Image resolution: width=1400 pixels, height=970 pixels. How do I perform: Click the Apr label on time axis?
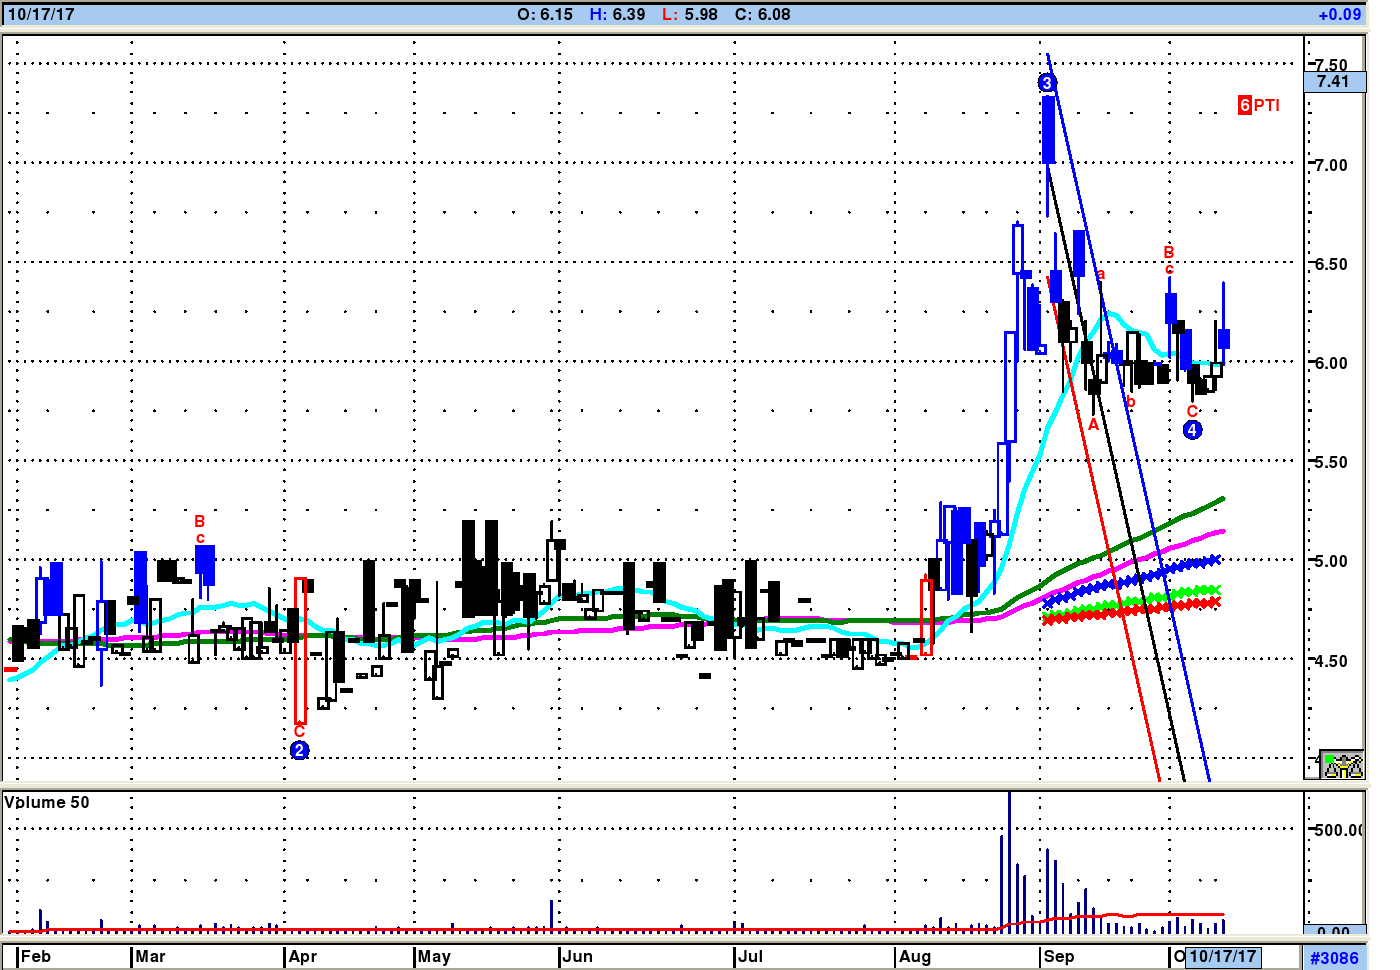[302, 956]
